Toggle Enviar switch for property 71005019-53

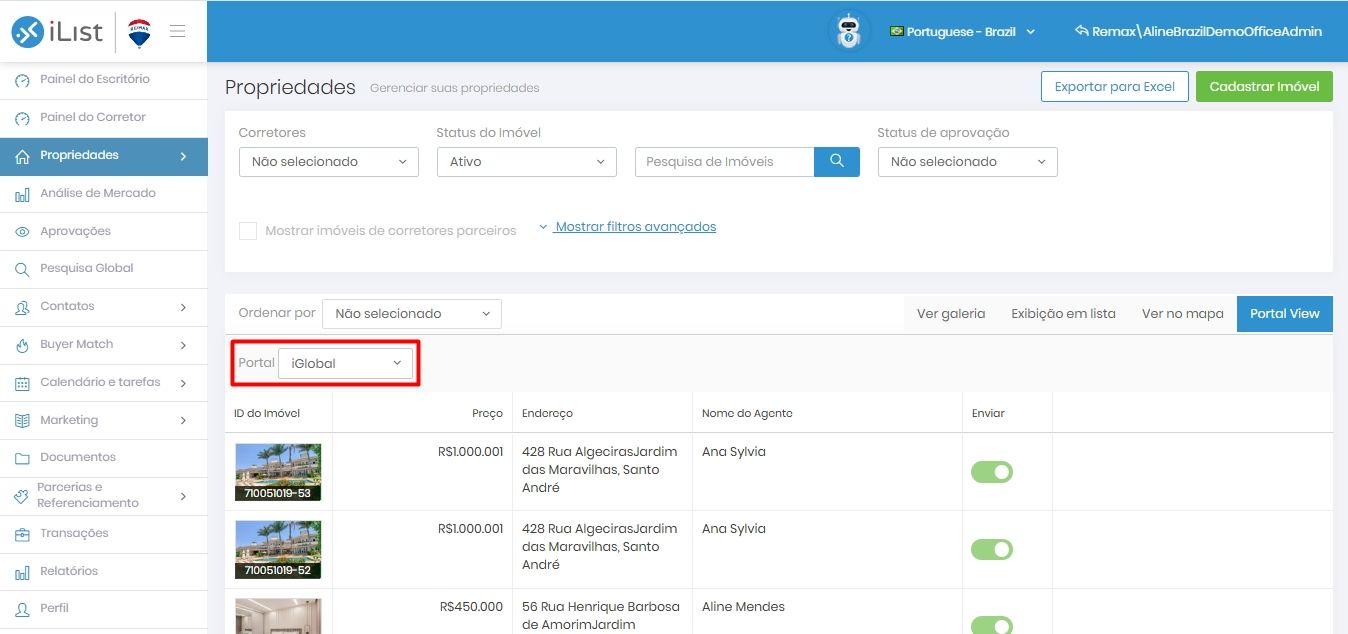click(992, 472)
